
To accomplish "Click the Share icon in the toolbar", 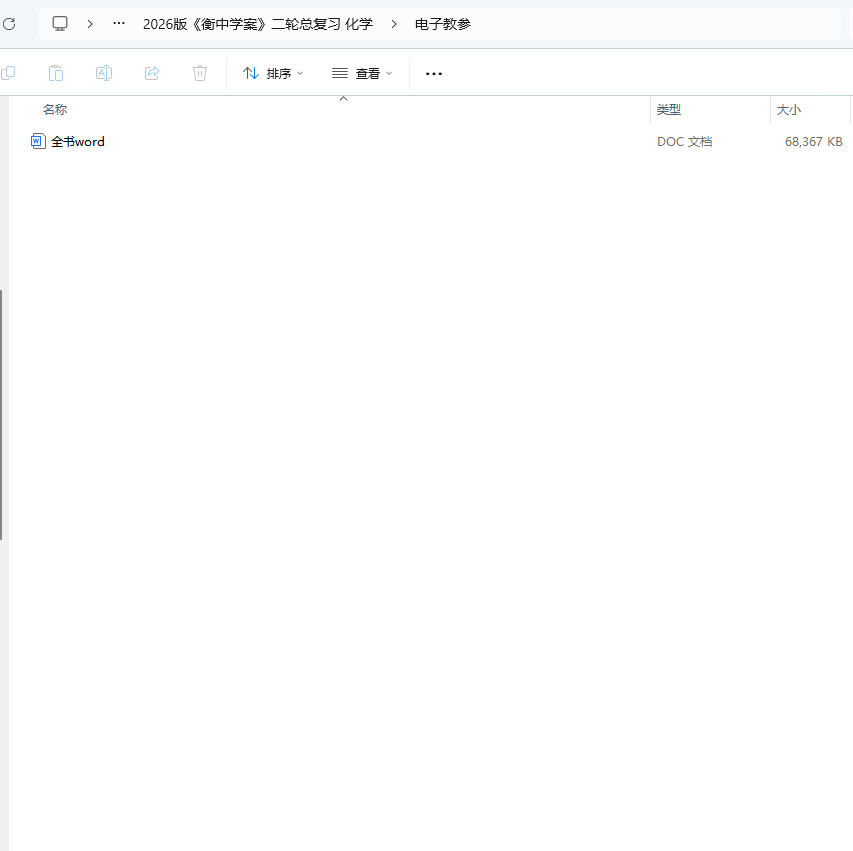I will [x=152, y=73].
